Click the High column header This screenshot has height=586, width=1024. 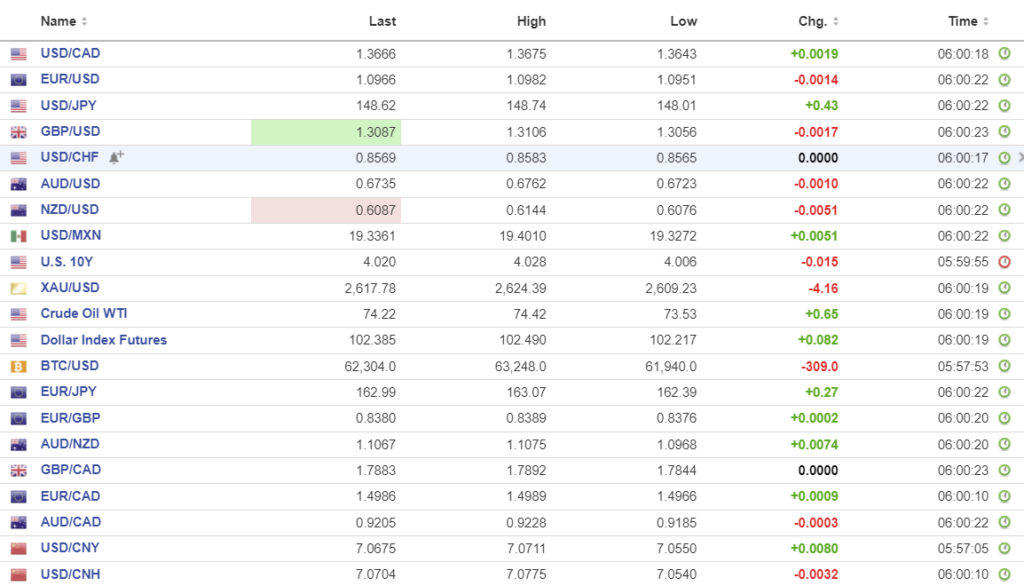click(x=532, y=21)
